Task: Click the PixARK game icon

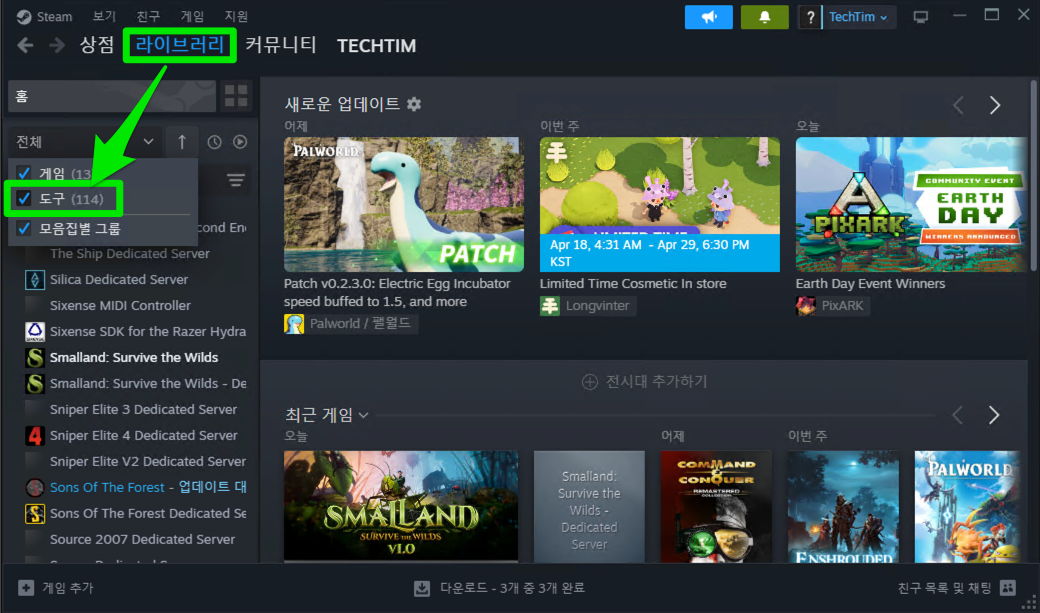Action: click(806, 306)
